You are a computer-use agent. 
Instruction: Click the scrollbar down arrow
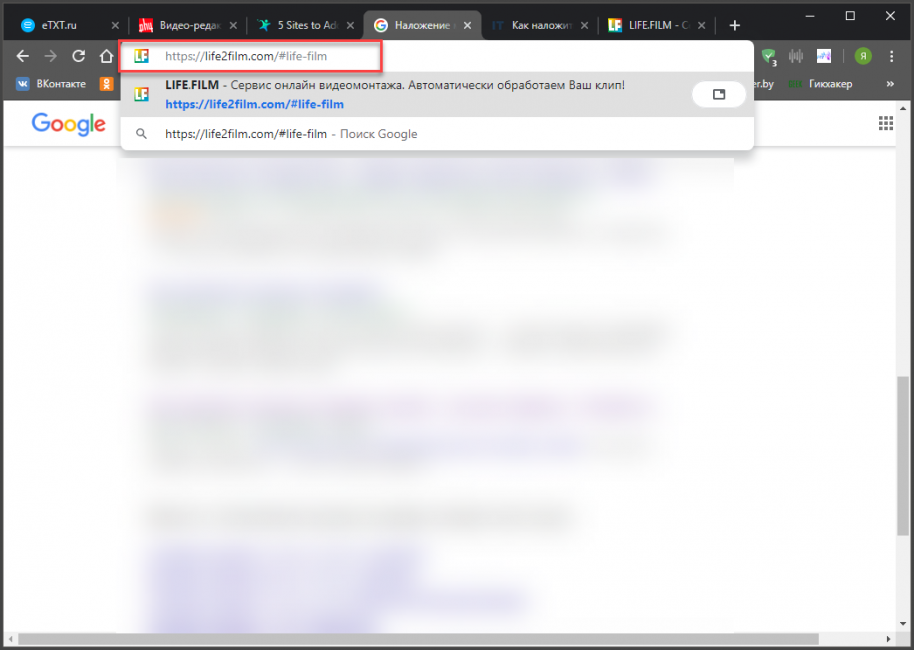coord(903,624)
